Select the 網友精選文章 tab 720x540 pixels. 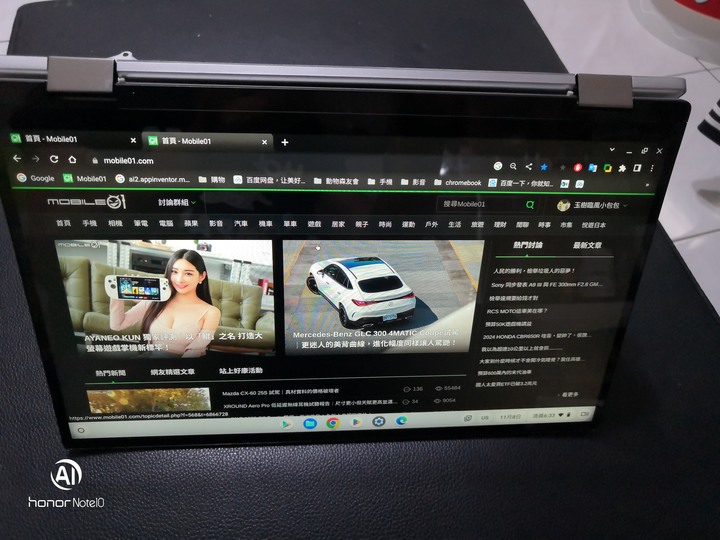tap(173, 372)
